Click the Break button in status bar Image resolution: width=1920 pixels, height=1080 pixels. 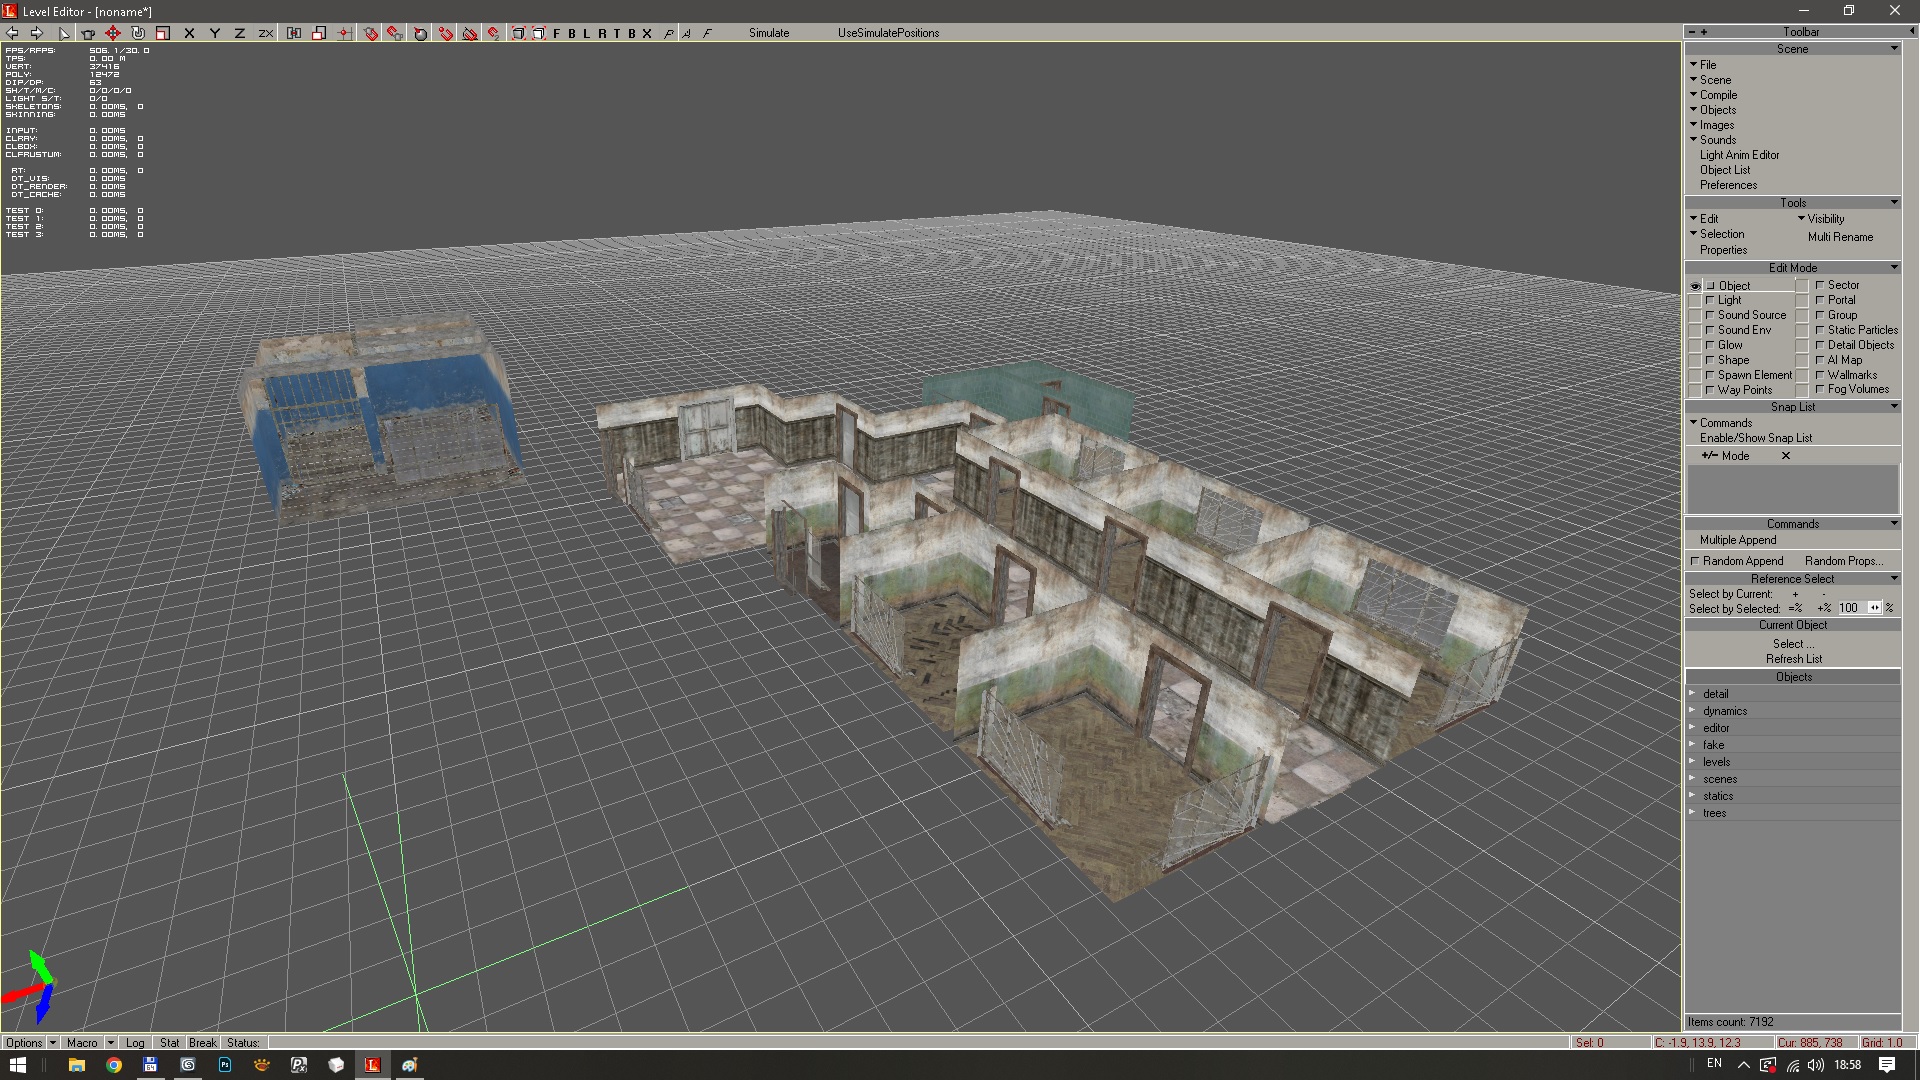203,1042
